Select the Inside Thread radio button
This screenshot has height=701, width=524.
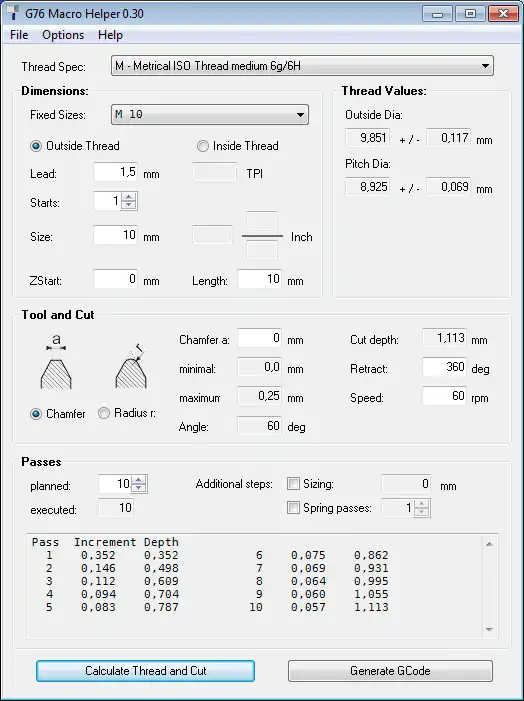(x=203, y=146)
